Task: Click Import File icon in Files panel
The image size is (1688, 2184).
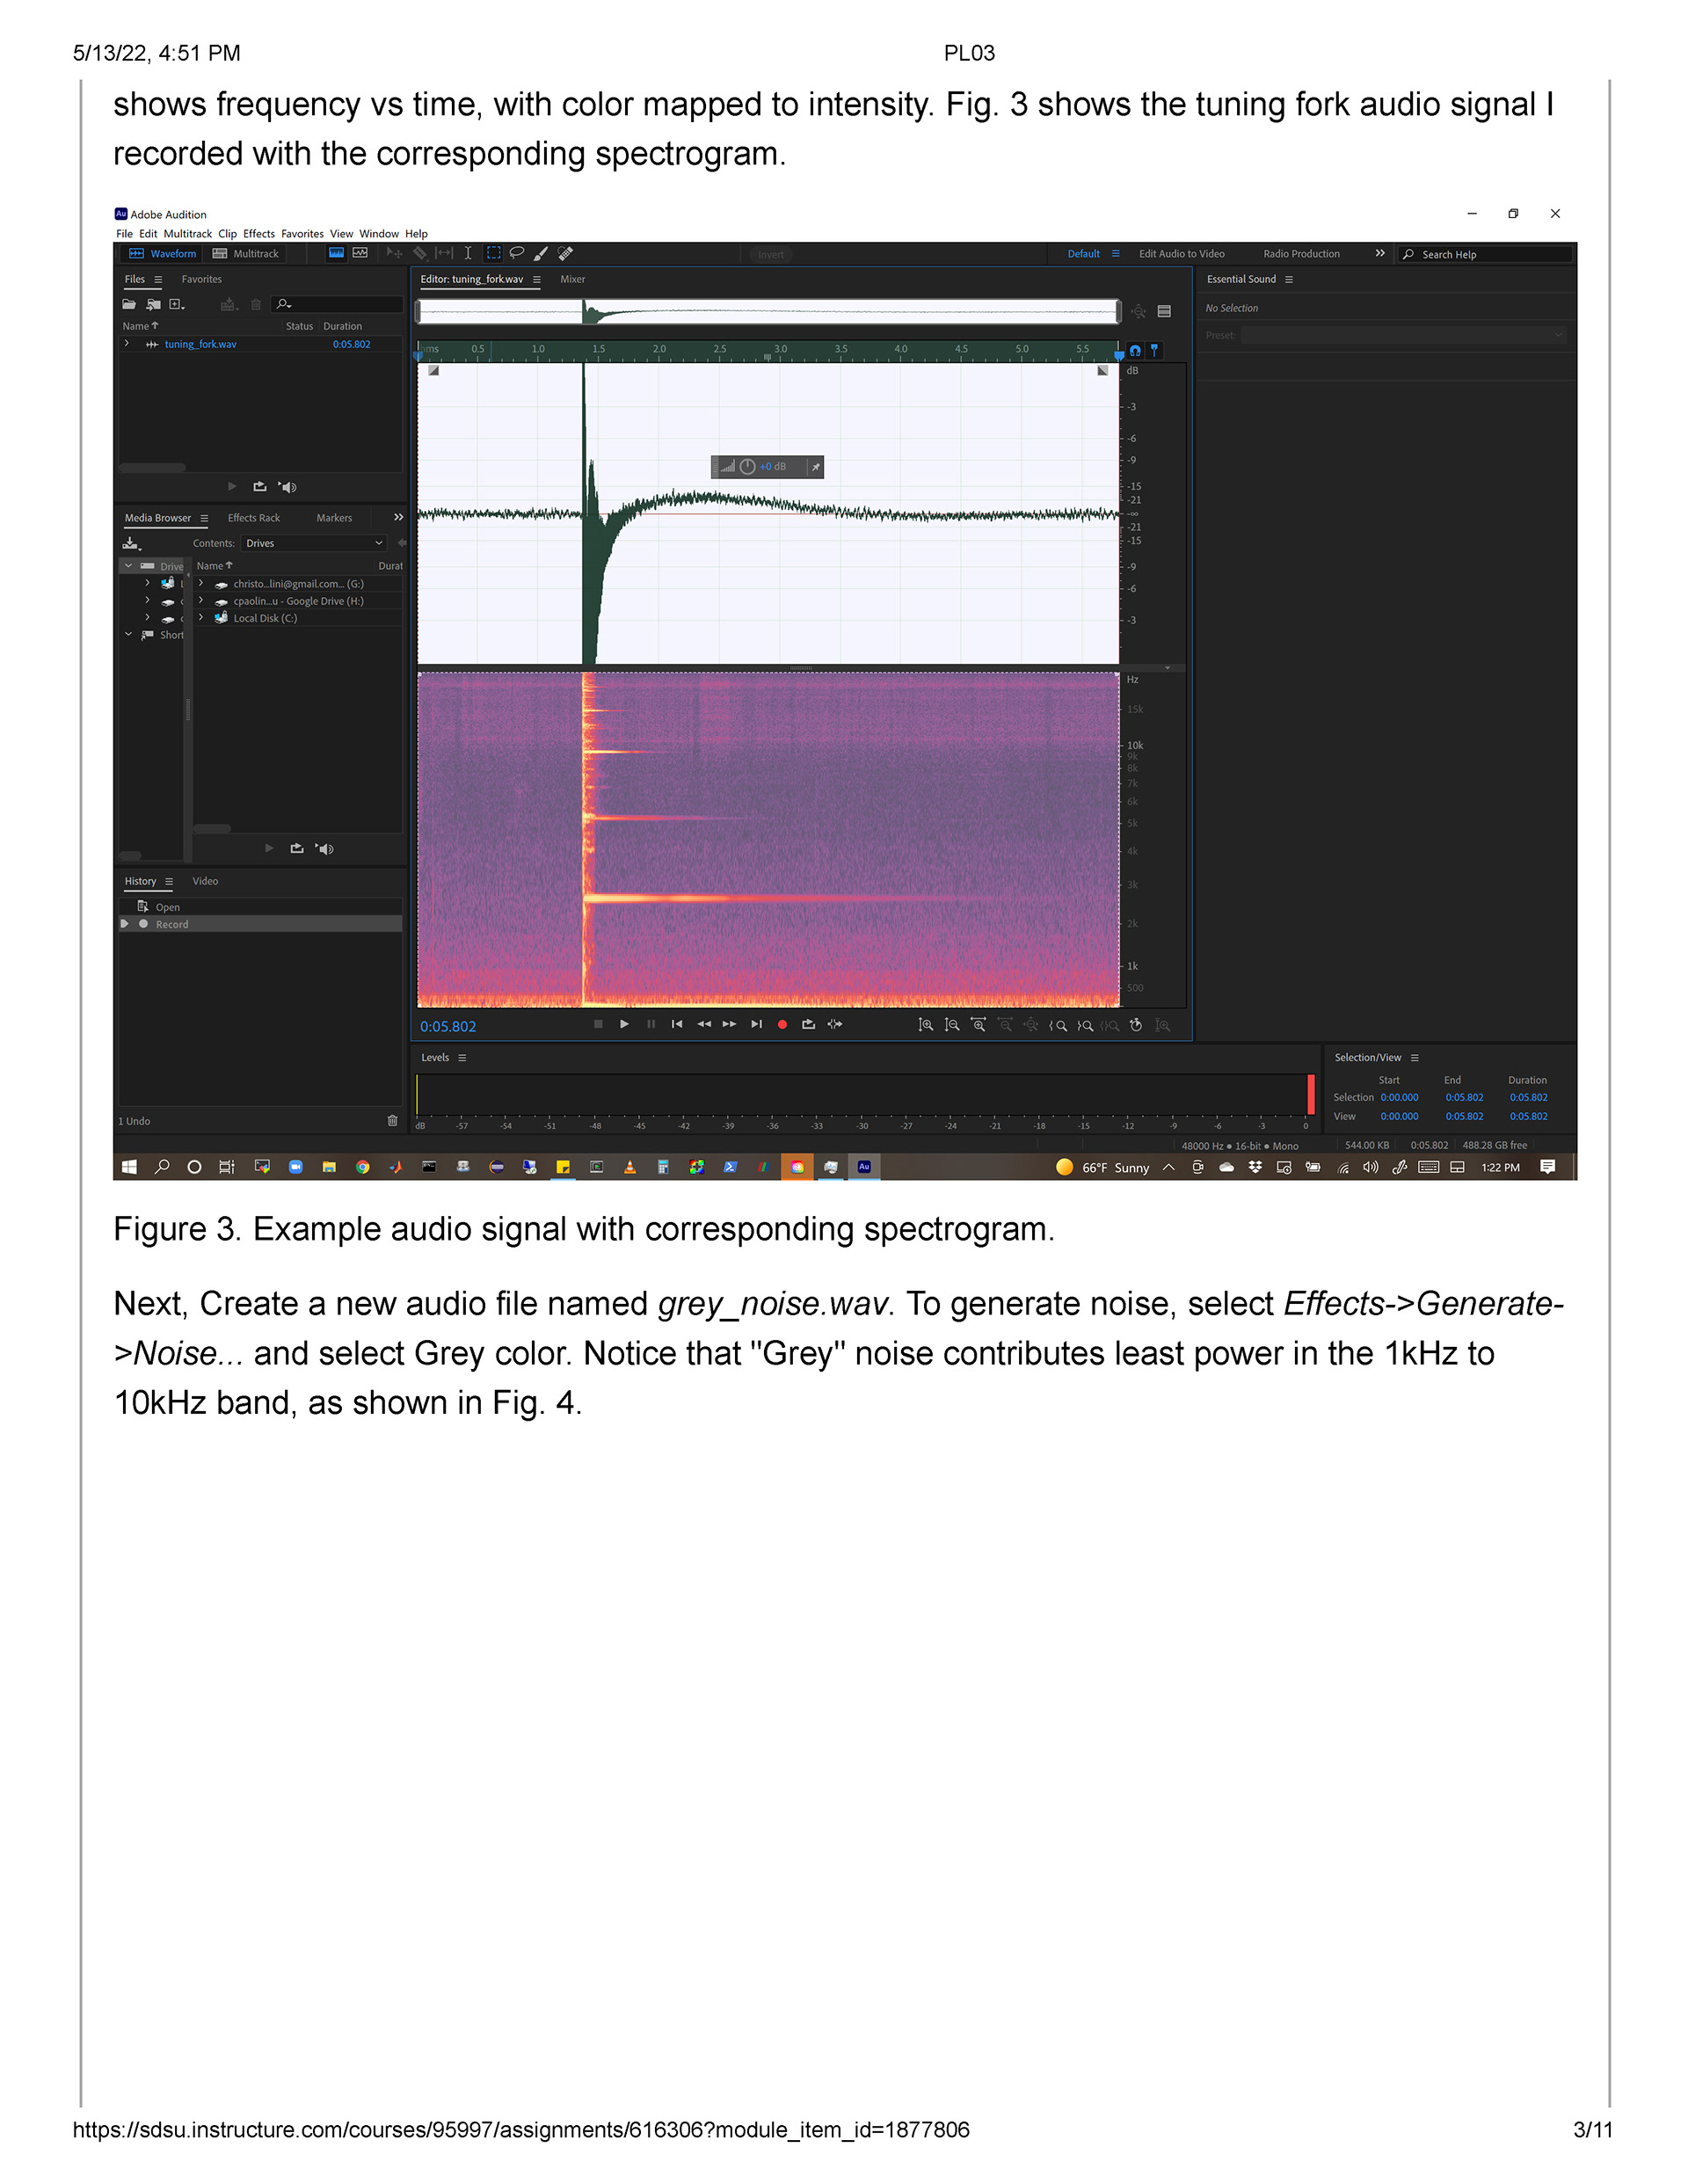Action: (x=153, y=304)
